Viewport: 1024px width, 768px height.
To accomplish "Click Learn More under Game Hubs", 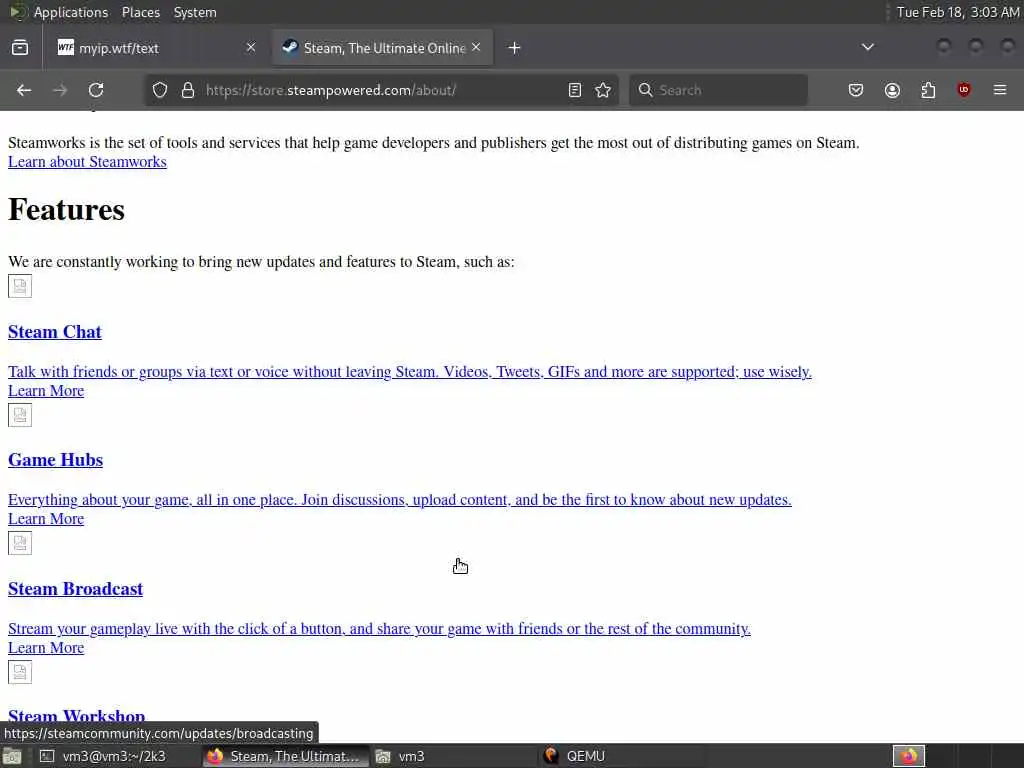I will coord(46,519).
